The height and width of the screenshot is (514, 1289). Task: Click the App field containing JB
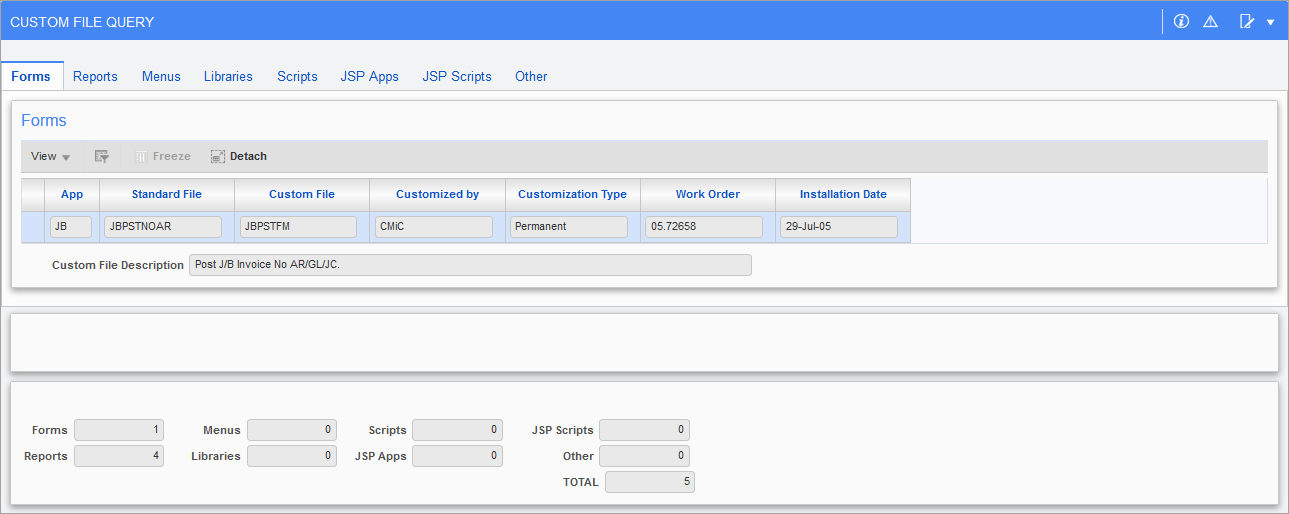pyautogui.click(x=72, y=227)
